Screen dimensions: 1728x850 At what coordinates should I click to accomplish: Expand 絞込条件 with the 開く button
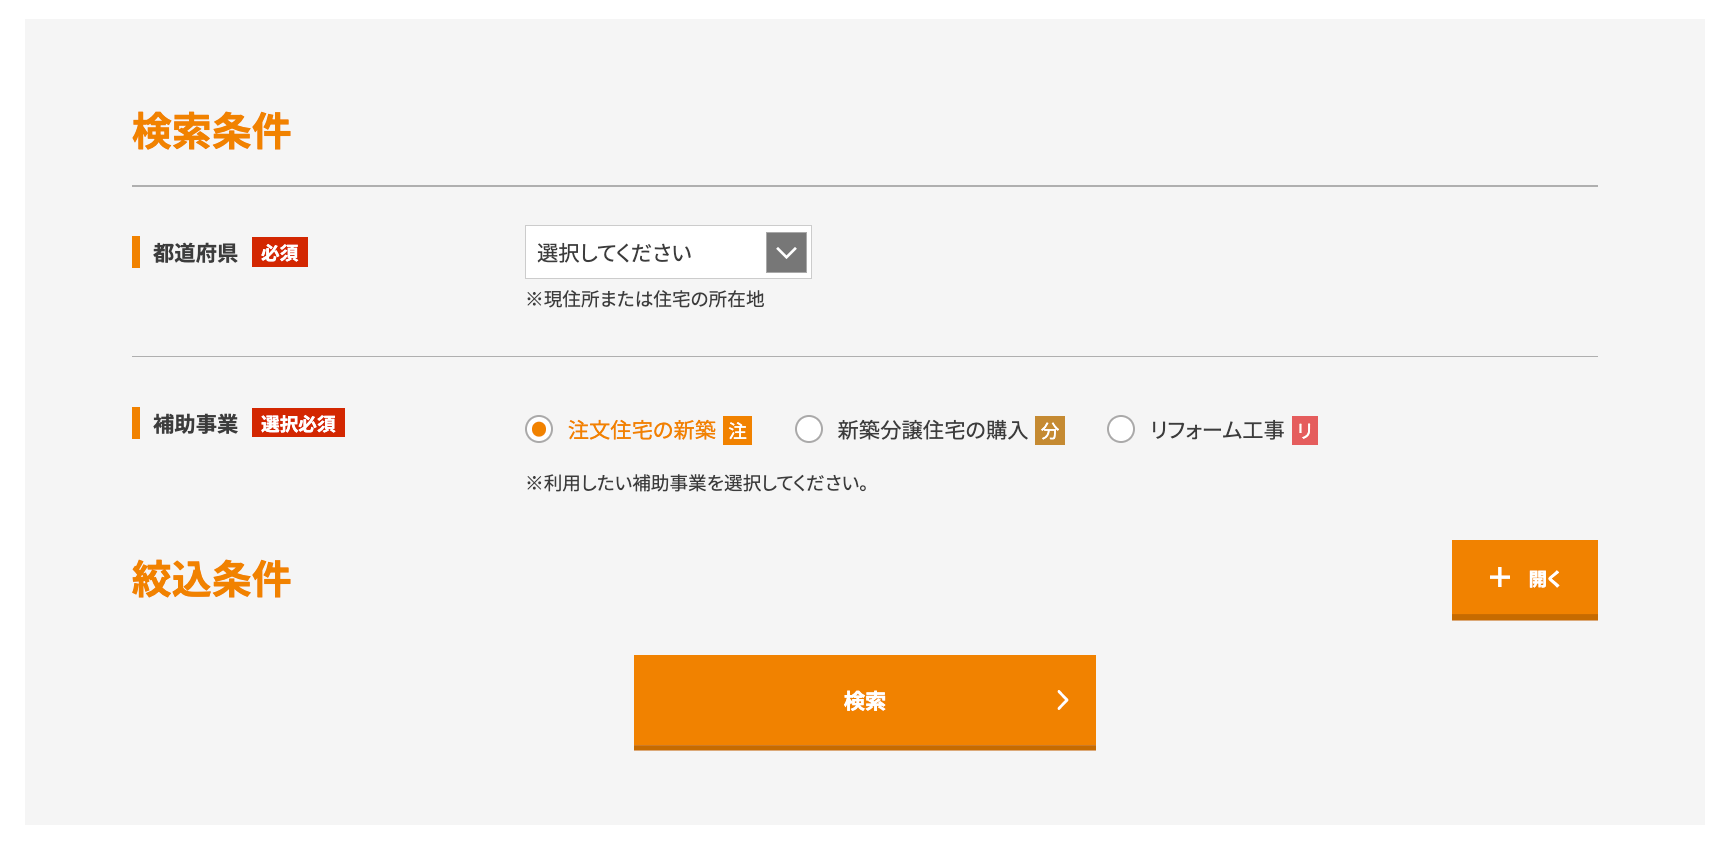1524,579
